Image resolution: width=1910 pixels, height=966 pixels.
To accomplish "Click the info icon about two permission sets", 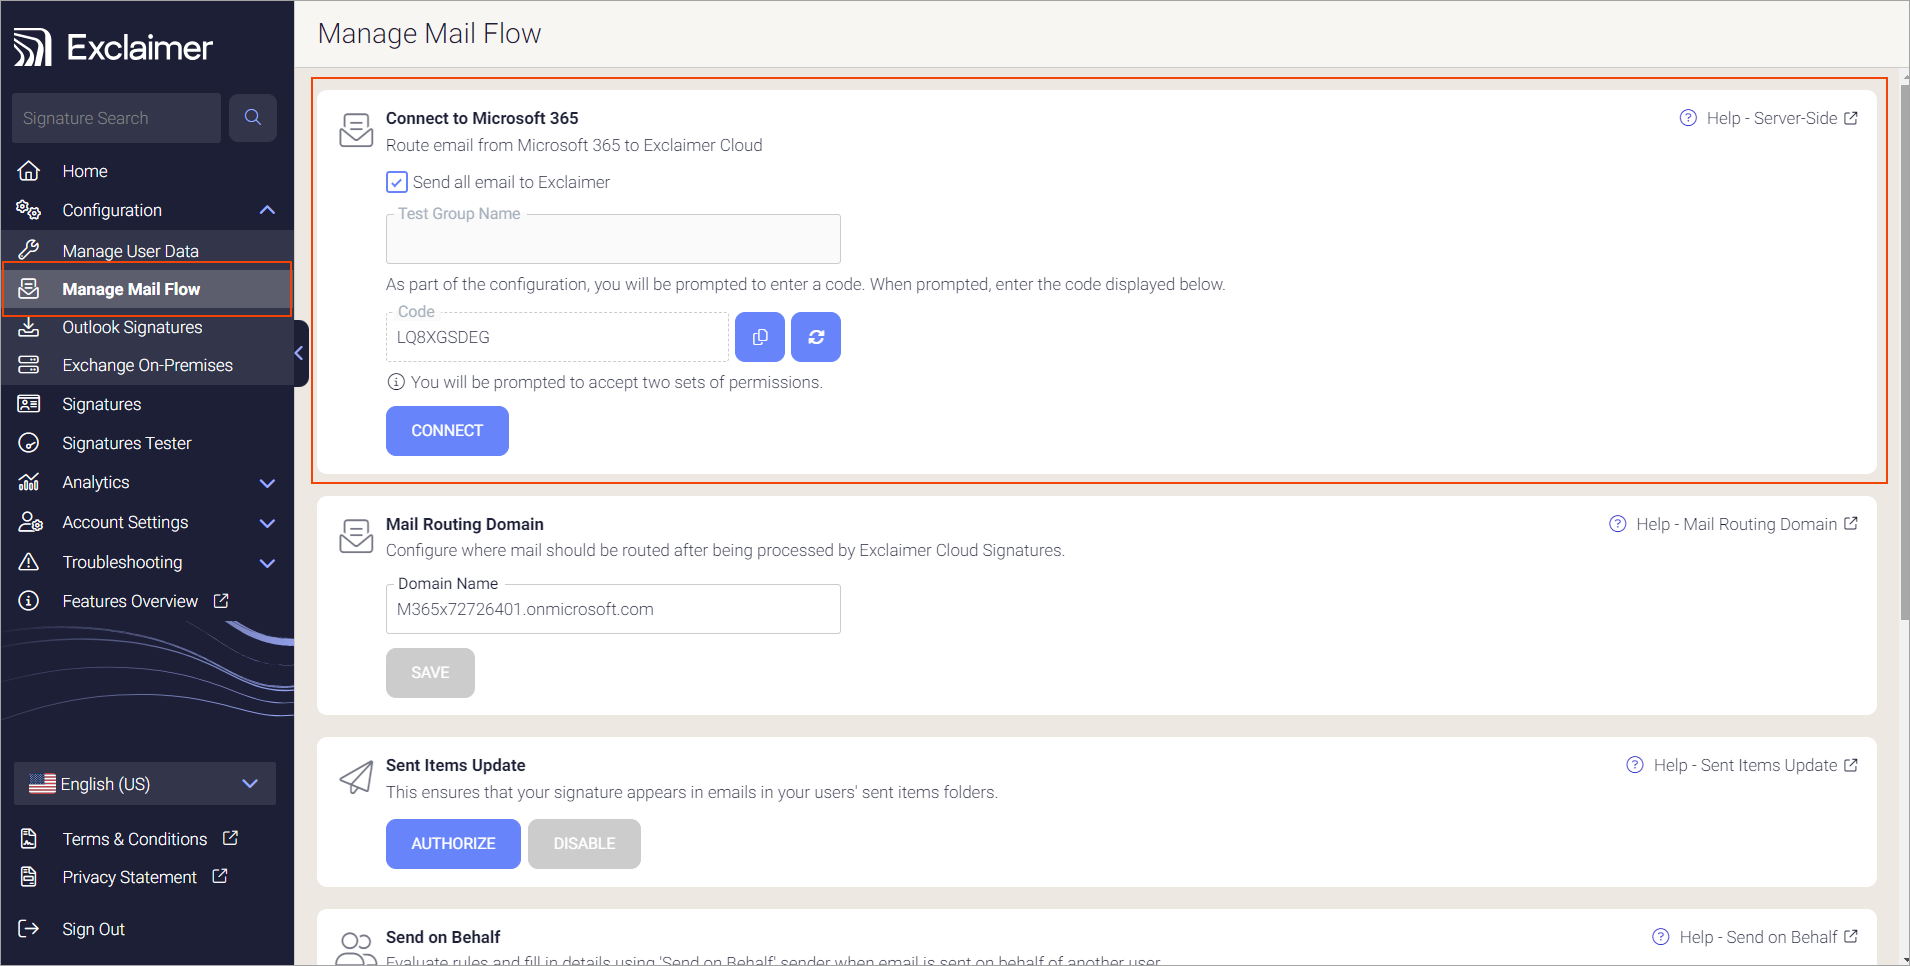I will 396,381.
